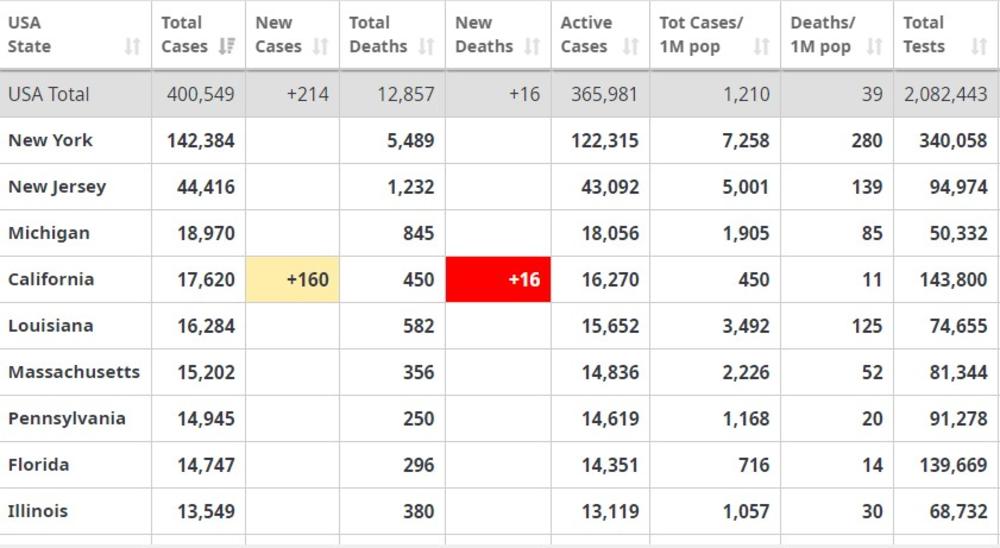Open the New York state link
Image resolution: width=1000 pixels, height=548 pixels.
pyautogui.click(x=50, y=140)
